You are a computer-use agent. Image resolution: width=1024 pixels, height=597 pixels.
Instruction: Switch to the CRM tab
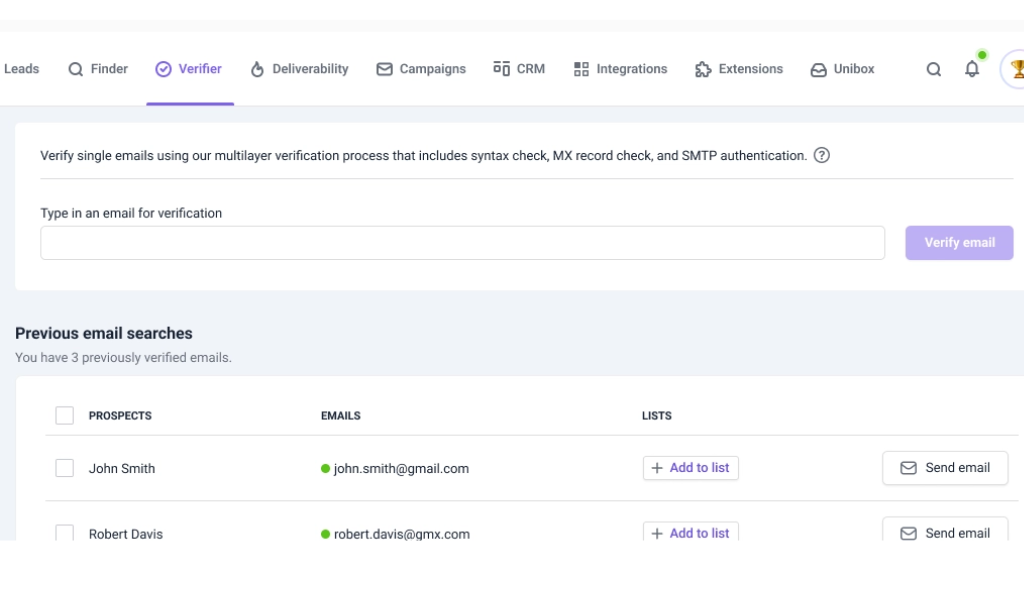coord(519,69)
